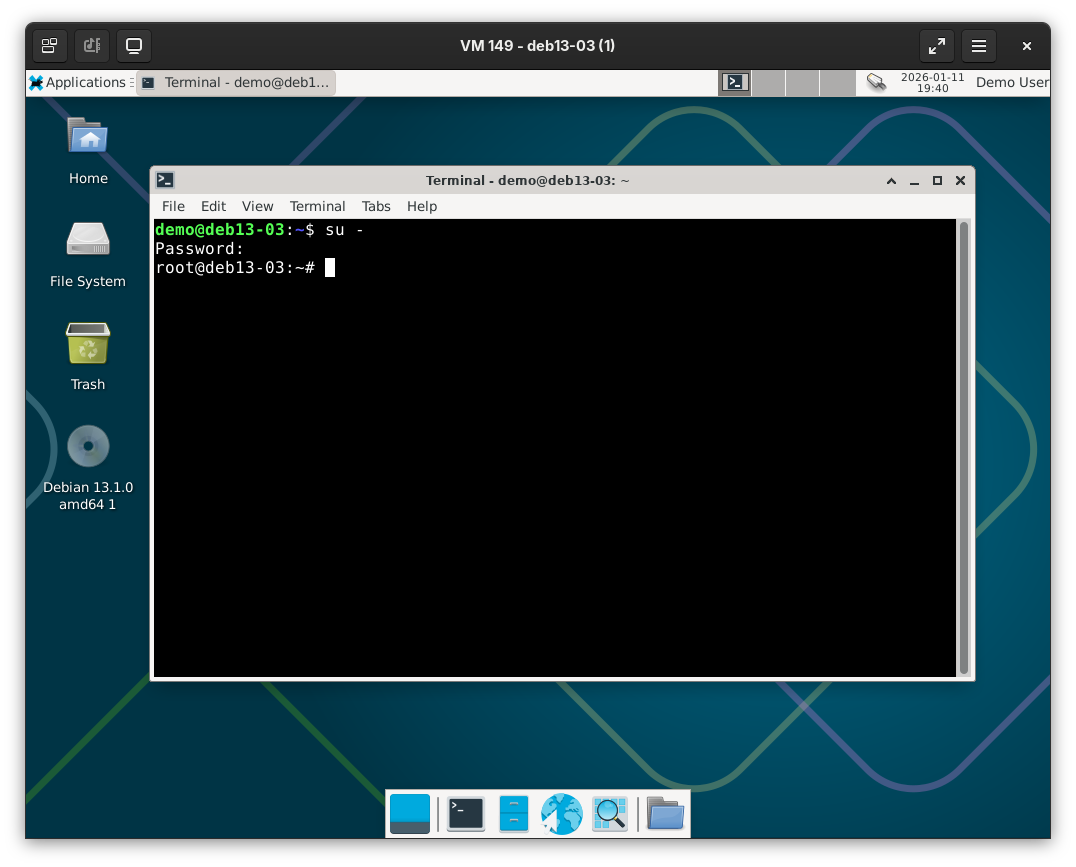Switch to the second workspace
The height and width of the screenshot is (867, 1076).
(x=768, y=83)
